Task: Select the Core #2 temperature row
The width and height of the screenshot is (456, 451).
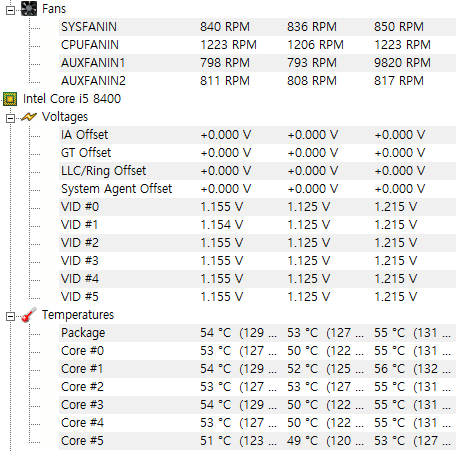Action: pos(257,387)
